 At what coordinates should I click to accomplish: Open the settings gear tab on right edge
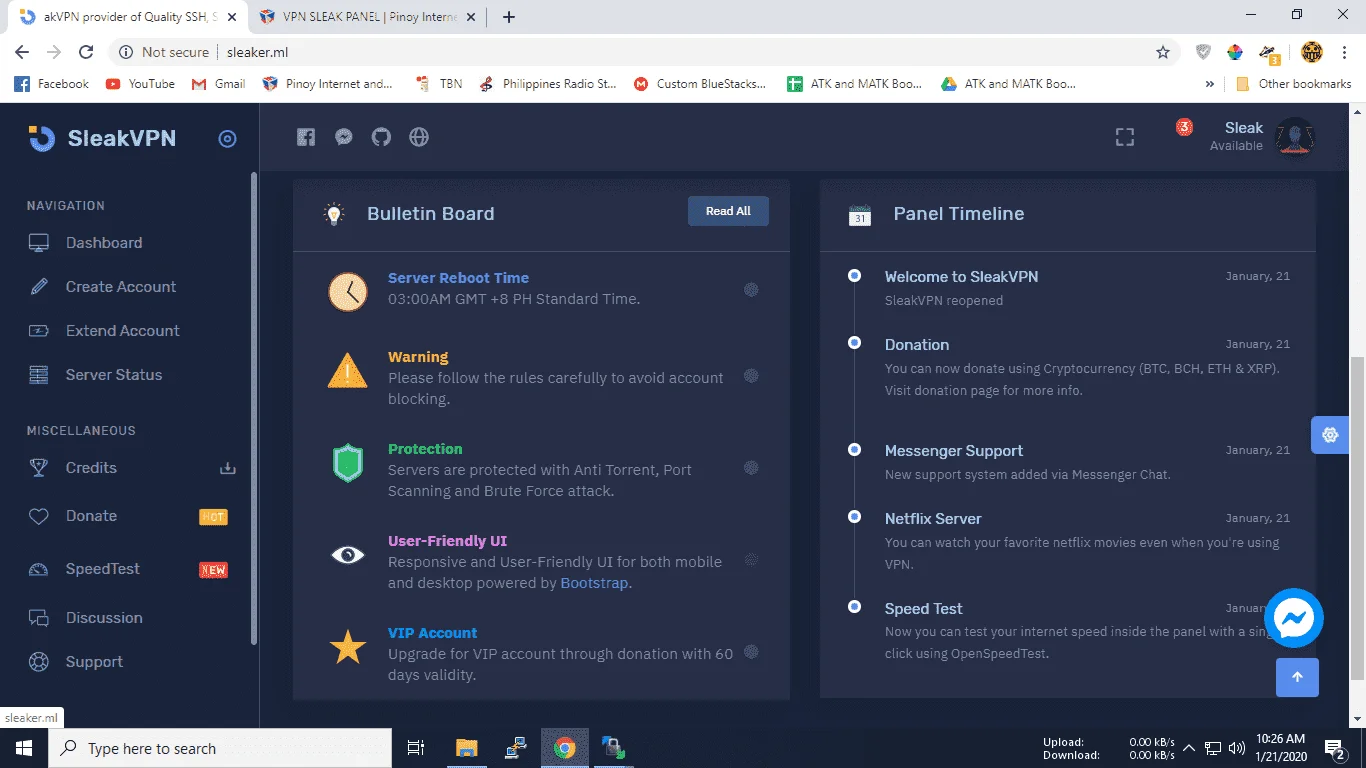pyautogui.click(x=1330, y=435)
